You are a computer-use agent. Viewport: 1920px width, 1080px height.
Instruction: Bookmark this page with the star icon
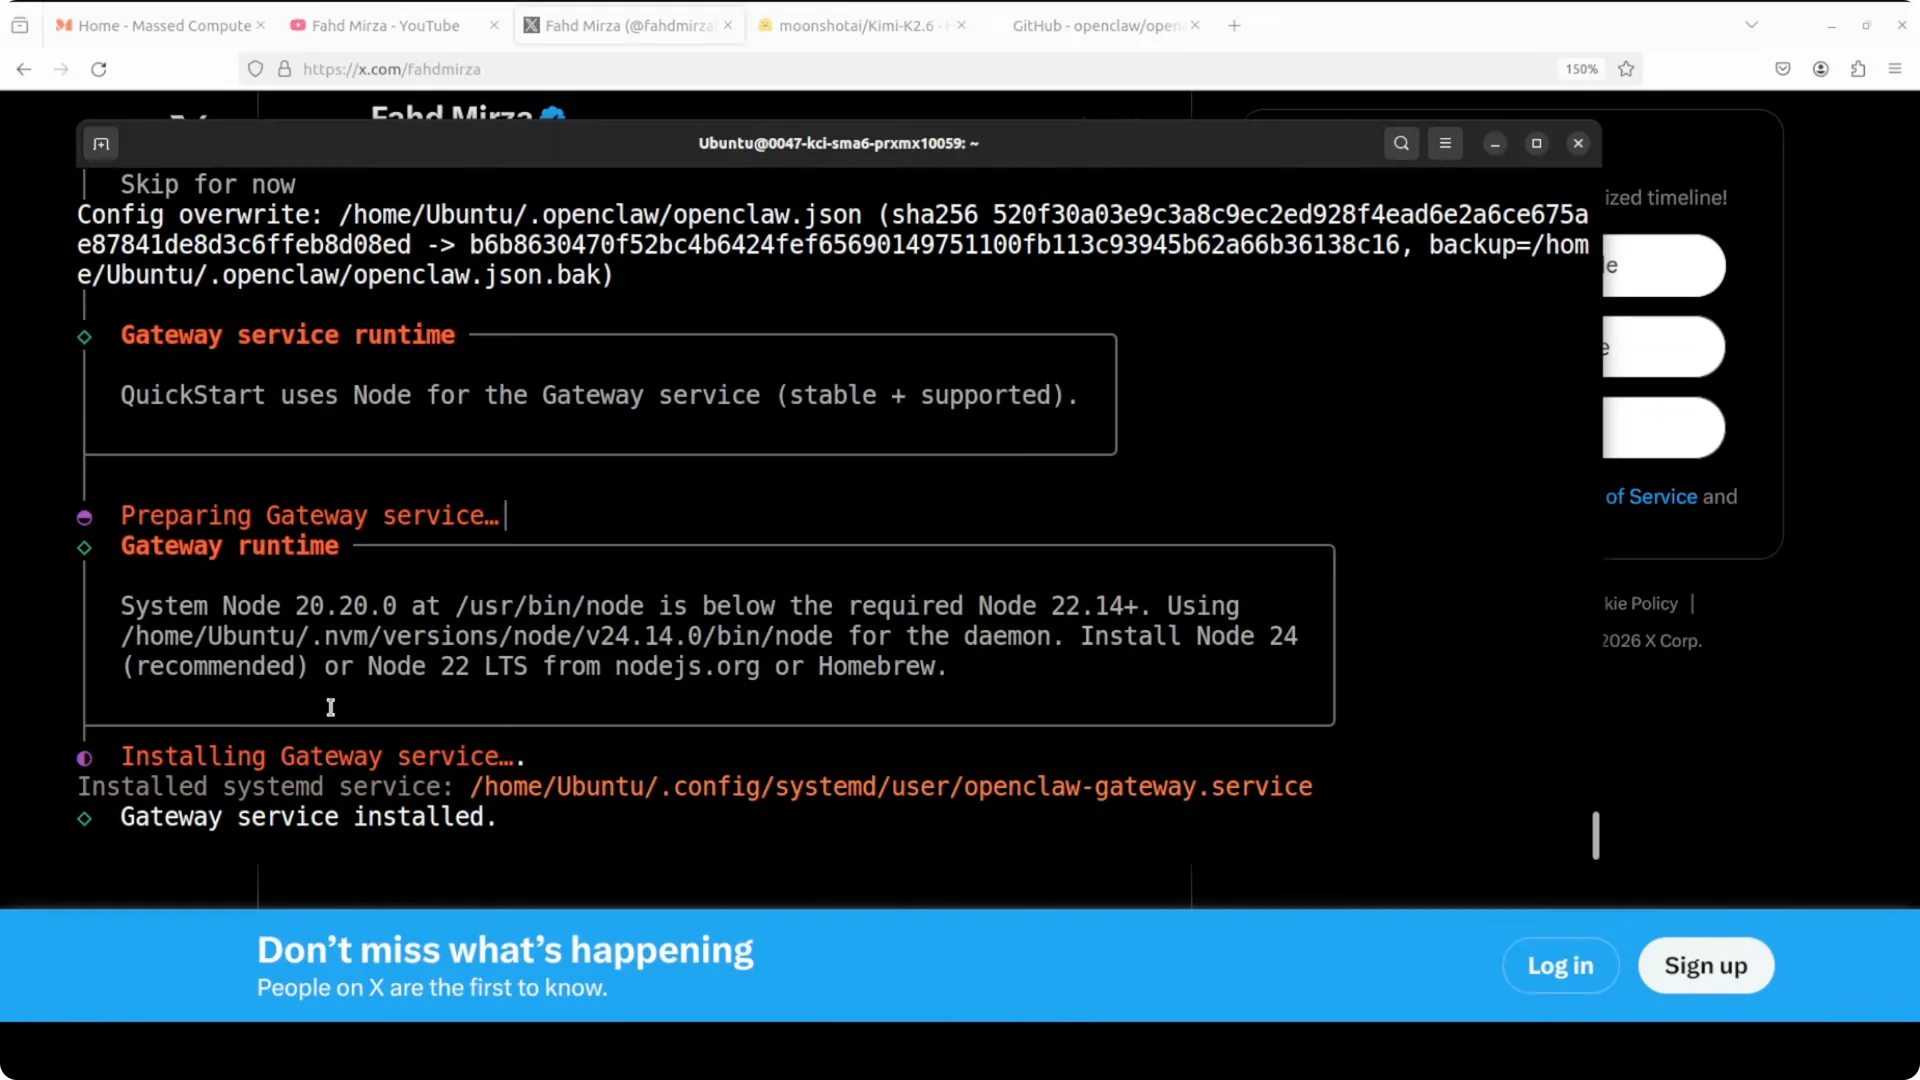[x=1626, y=69]
